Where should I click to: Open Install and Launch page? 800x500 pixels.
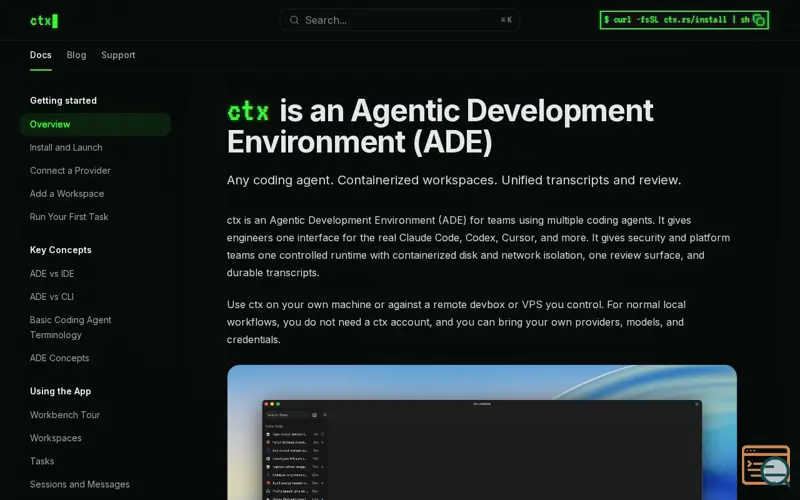pos(66,147)
